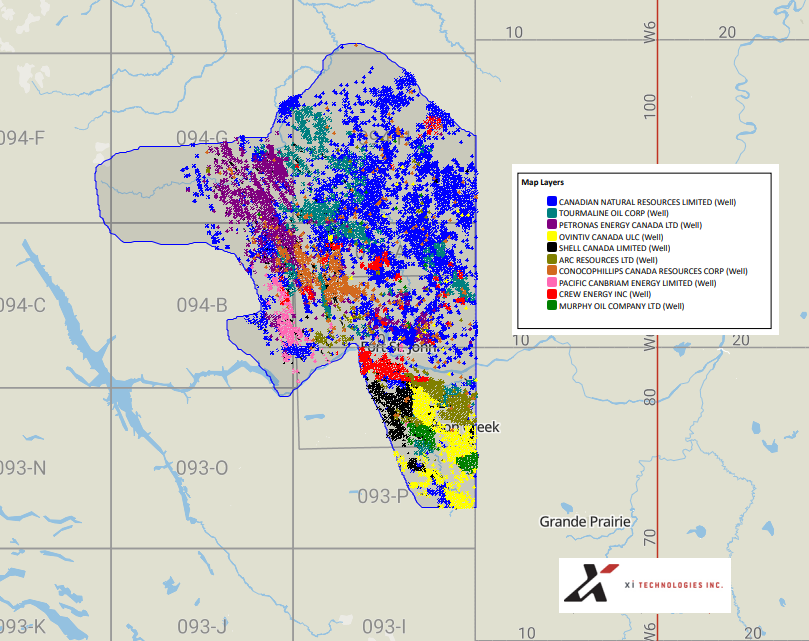Select the blue Canadian Natural Resources swatch icon

point(552,199)
